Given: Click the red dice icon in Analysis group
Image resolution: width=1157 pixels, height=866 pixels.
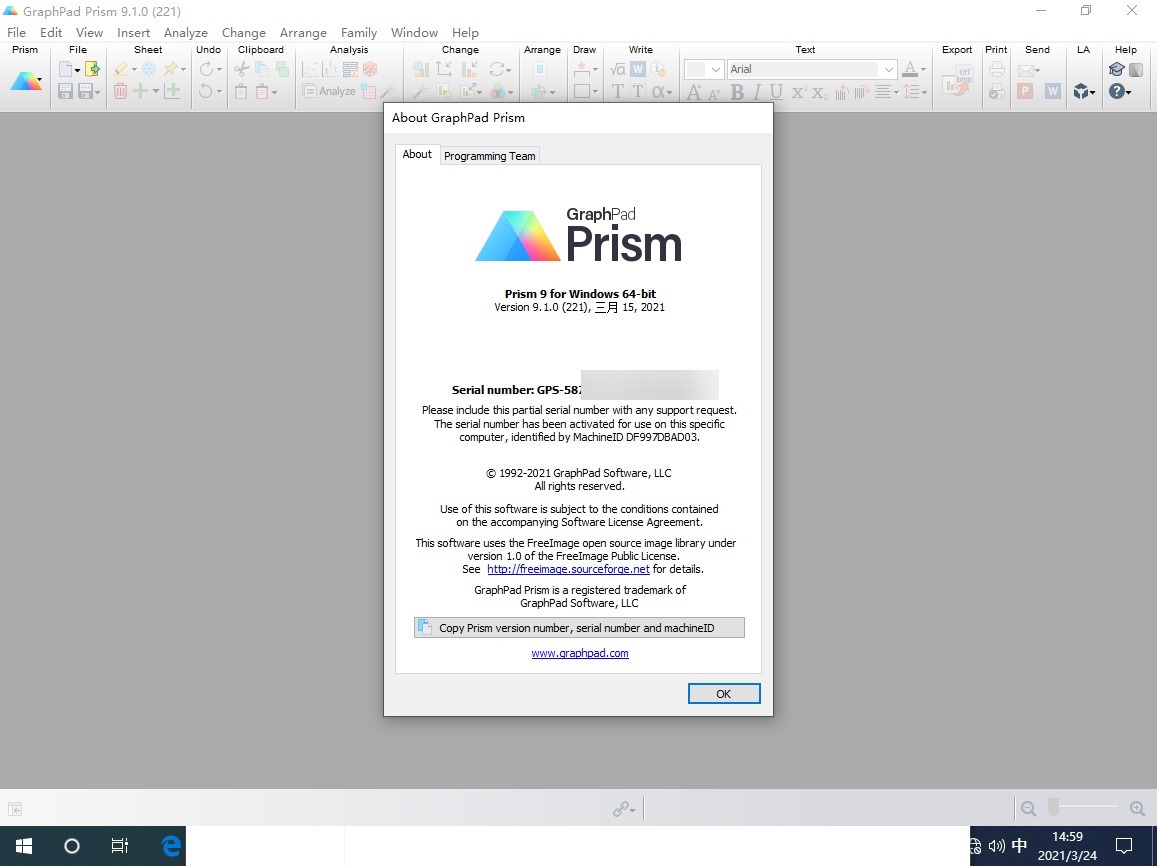Looking at the screenshot, I should [x=370, y=69].
